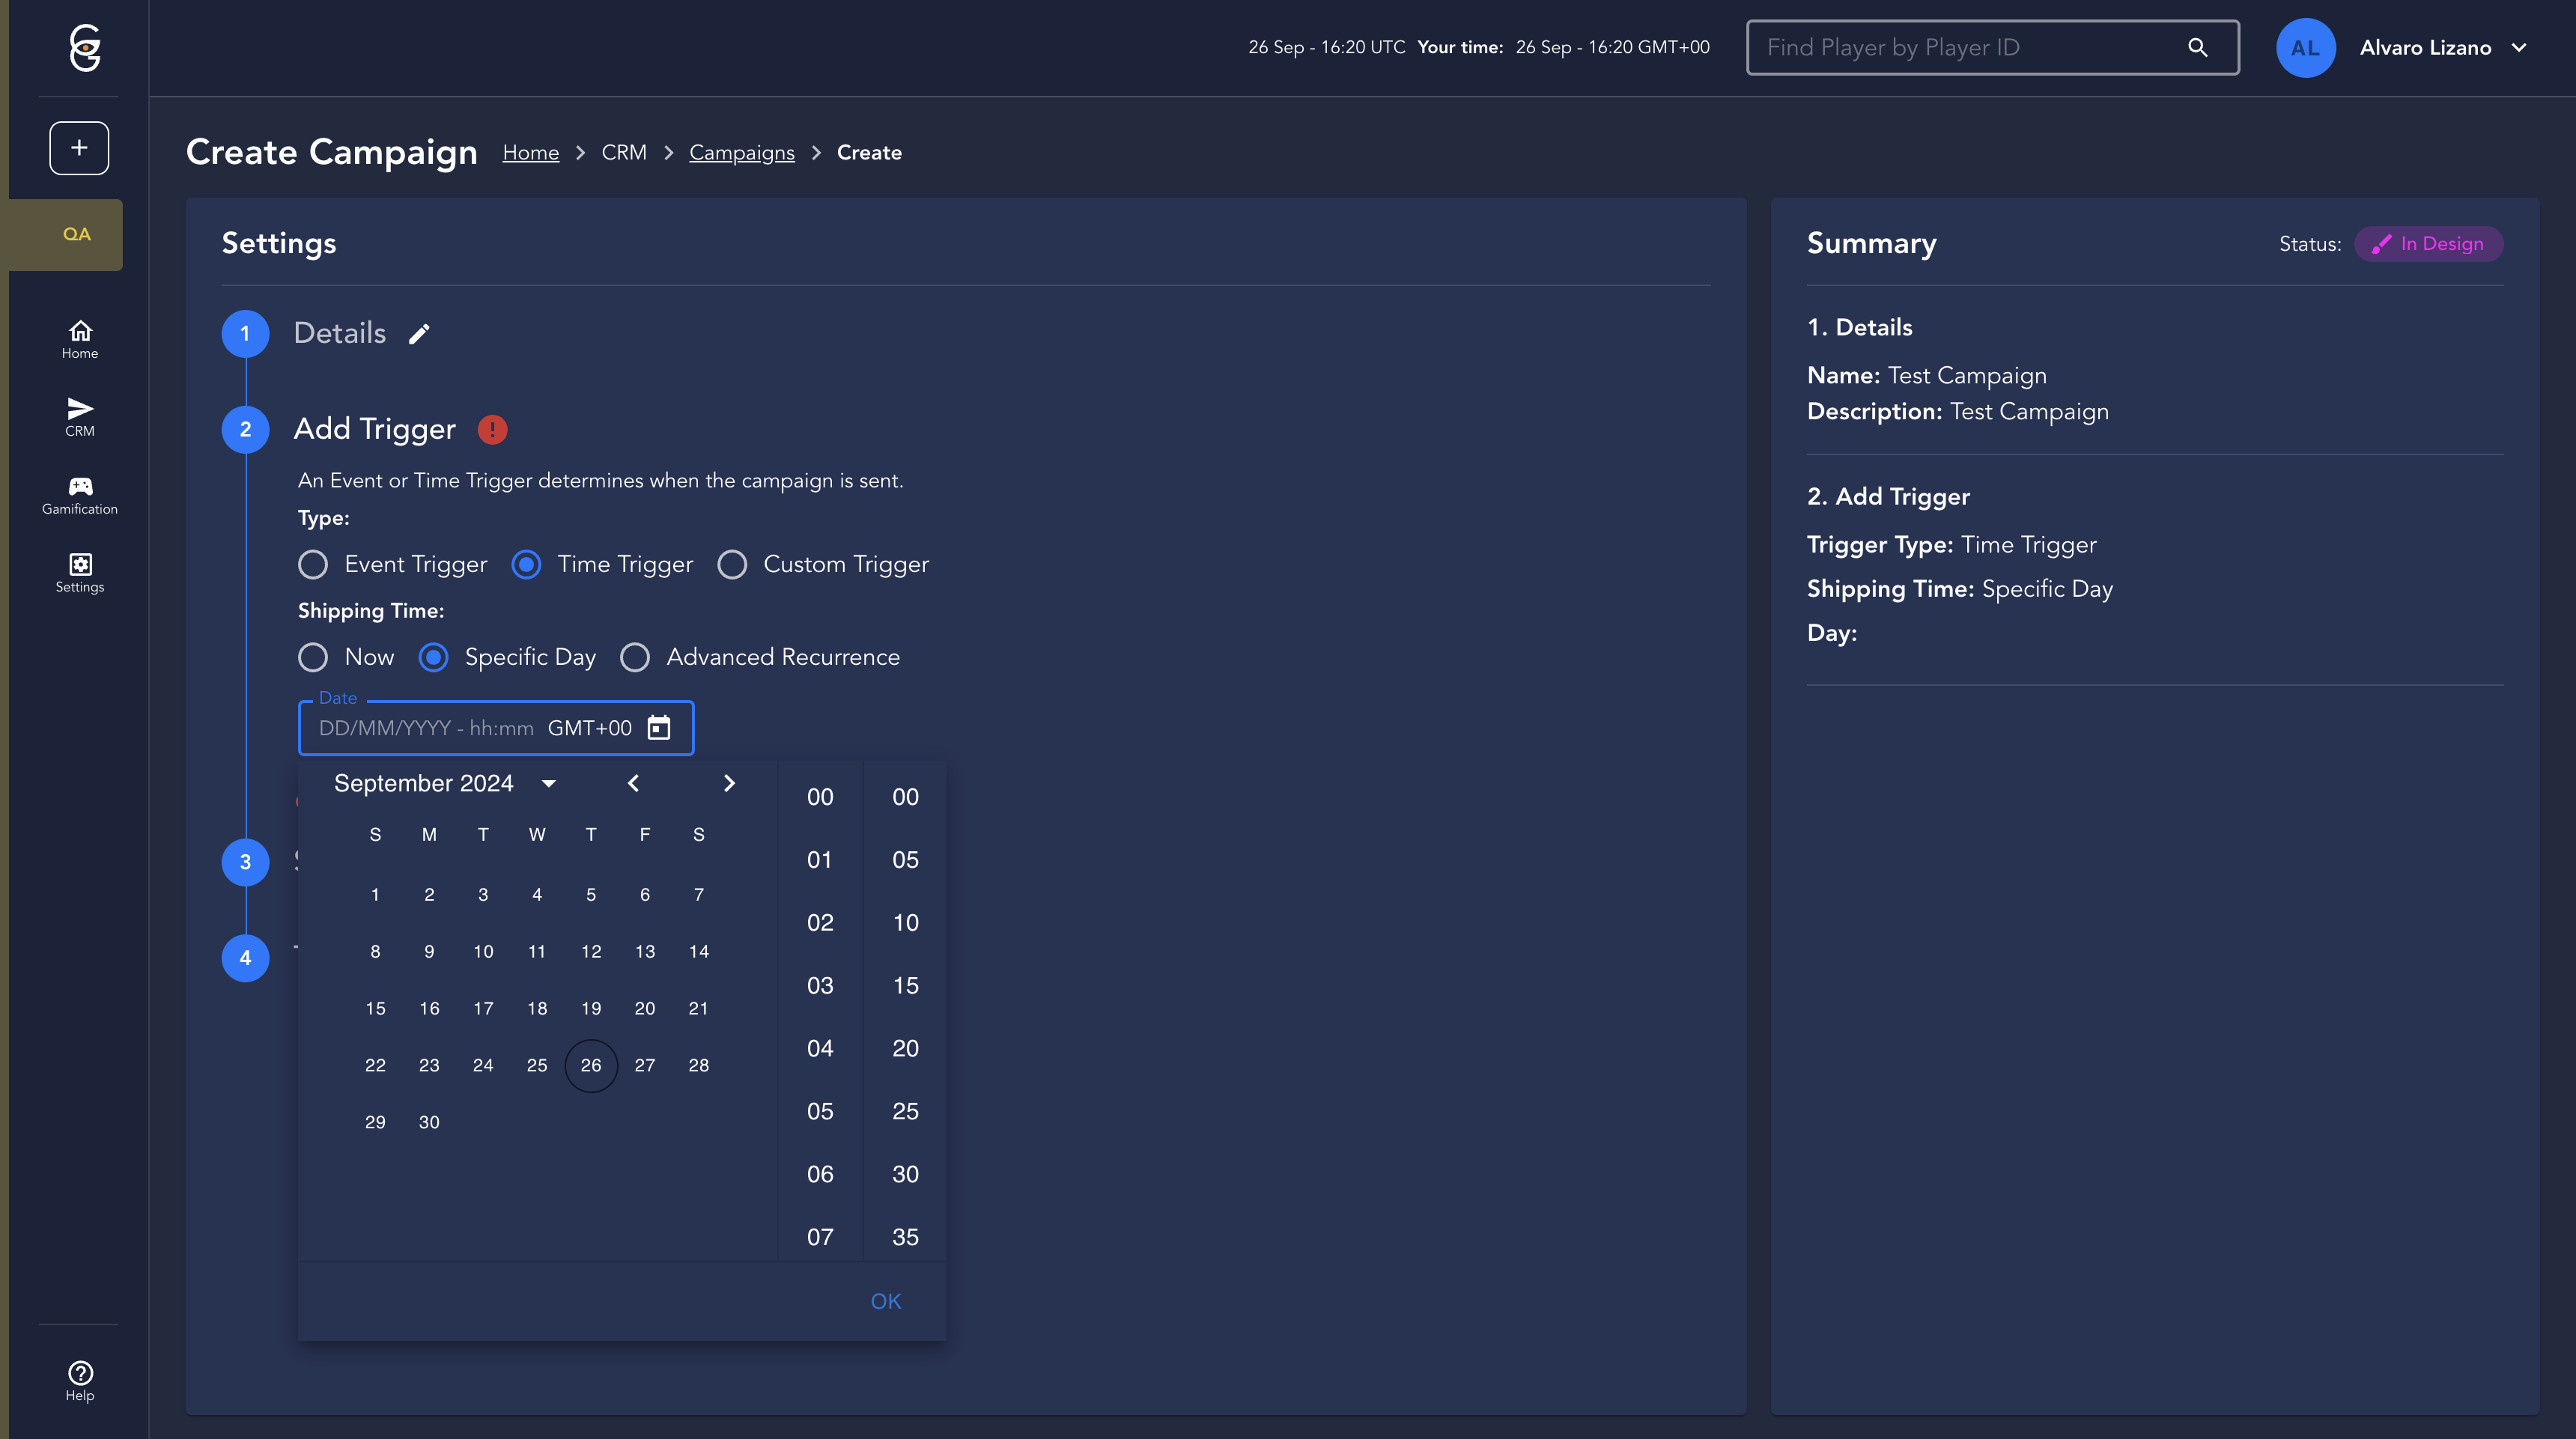Click the search magnifier icon

[2197, 47]
